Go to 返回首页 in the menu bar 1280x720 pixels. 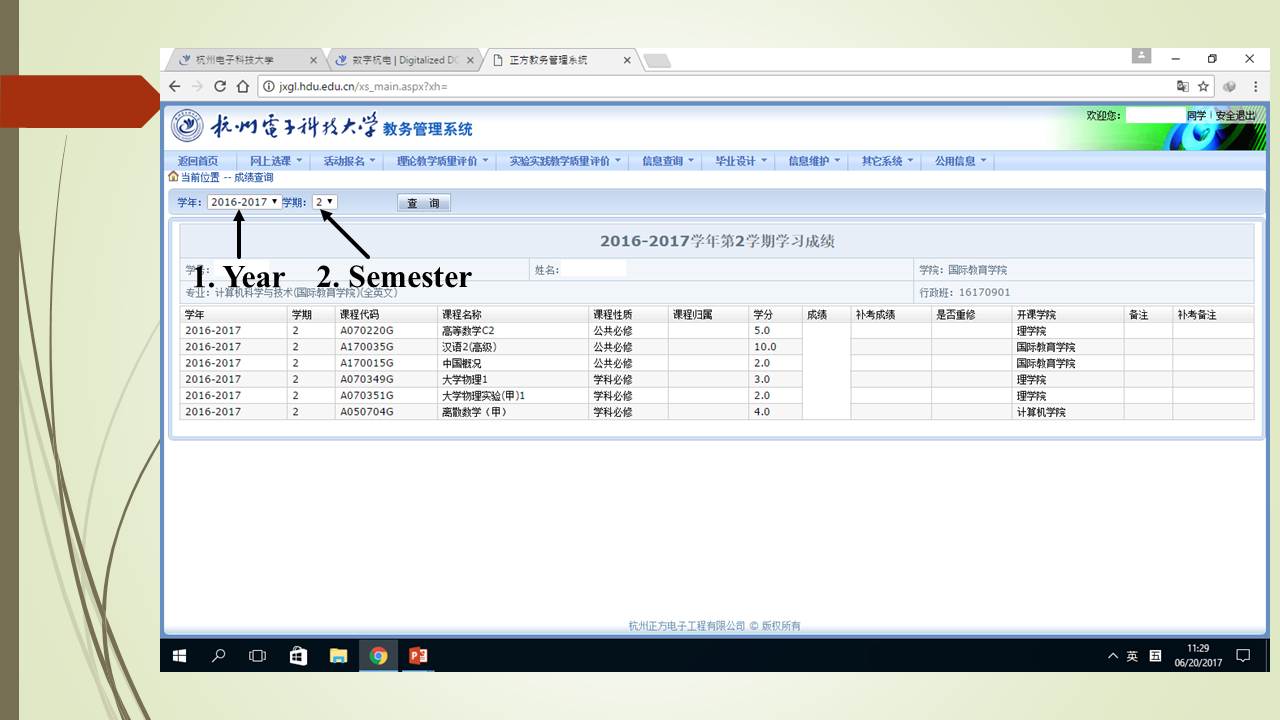(x=198, y=161)
